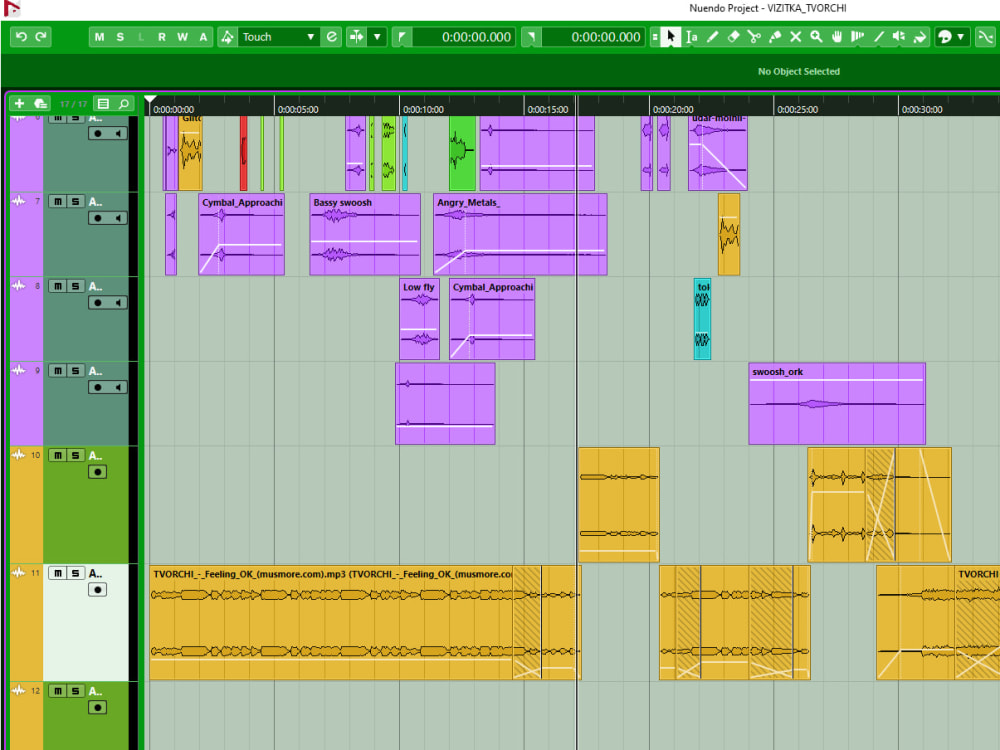Screen dimensions: 1000x750
Task: Select the 'Low fly' audio clip
Action: [x=419, y=319]
